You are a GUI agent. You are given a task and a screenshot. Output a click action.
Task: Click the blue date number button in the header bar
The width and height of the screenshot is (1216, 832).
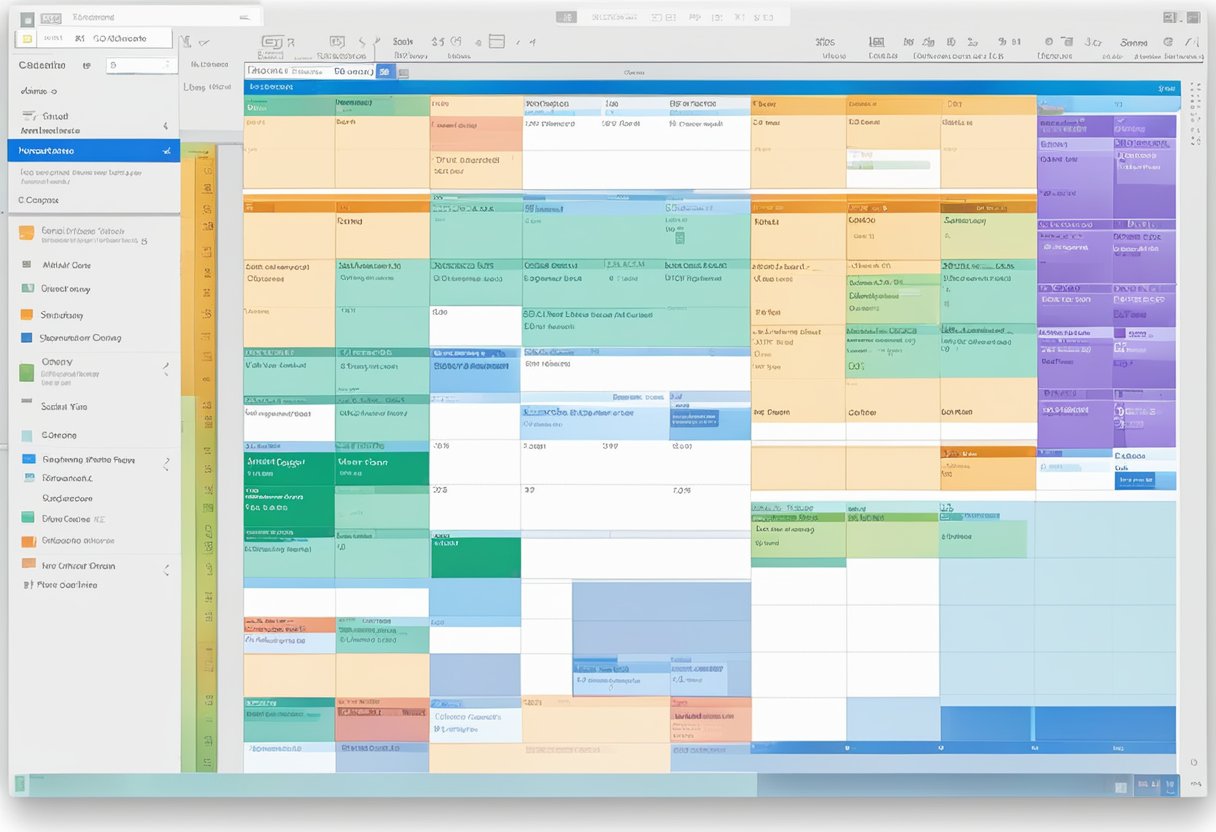(x=382, y=71)
